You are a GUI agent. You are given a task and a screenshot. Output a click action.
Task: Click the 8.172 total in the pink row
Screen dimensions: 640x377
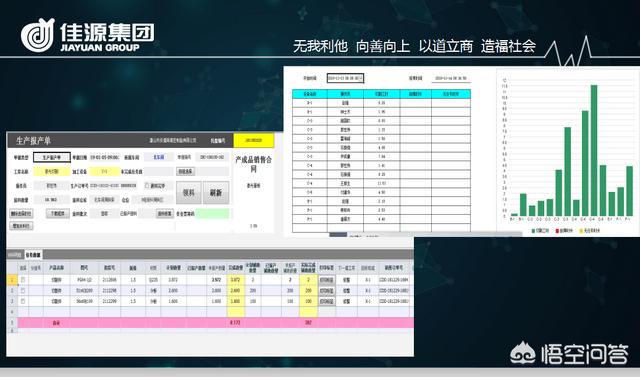click(x=236, y=323)
